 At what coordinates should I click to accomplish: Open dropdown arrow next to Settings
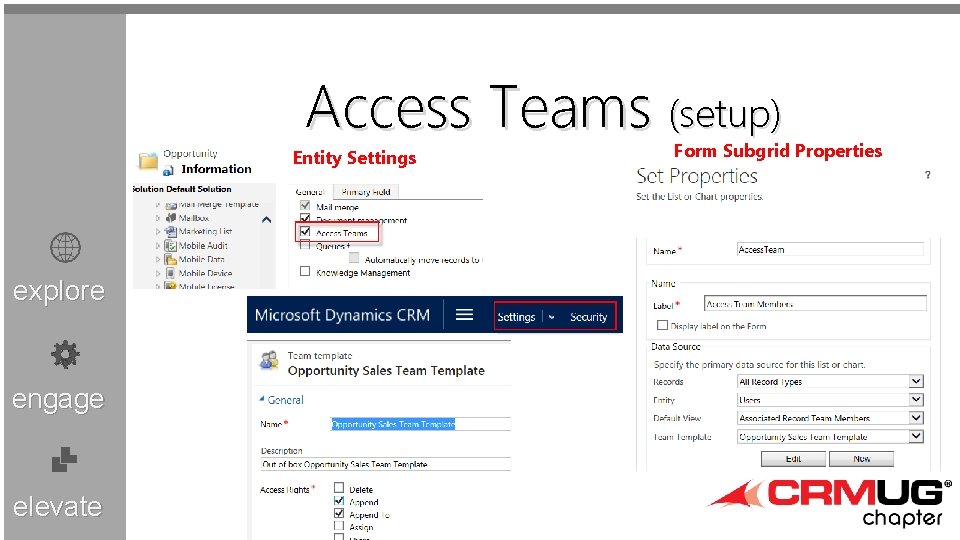point(552,317)
